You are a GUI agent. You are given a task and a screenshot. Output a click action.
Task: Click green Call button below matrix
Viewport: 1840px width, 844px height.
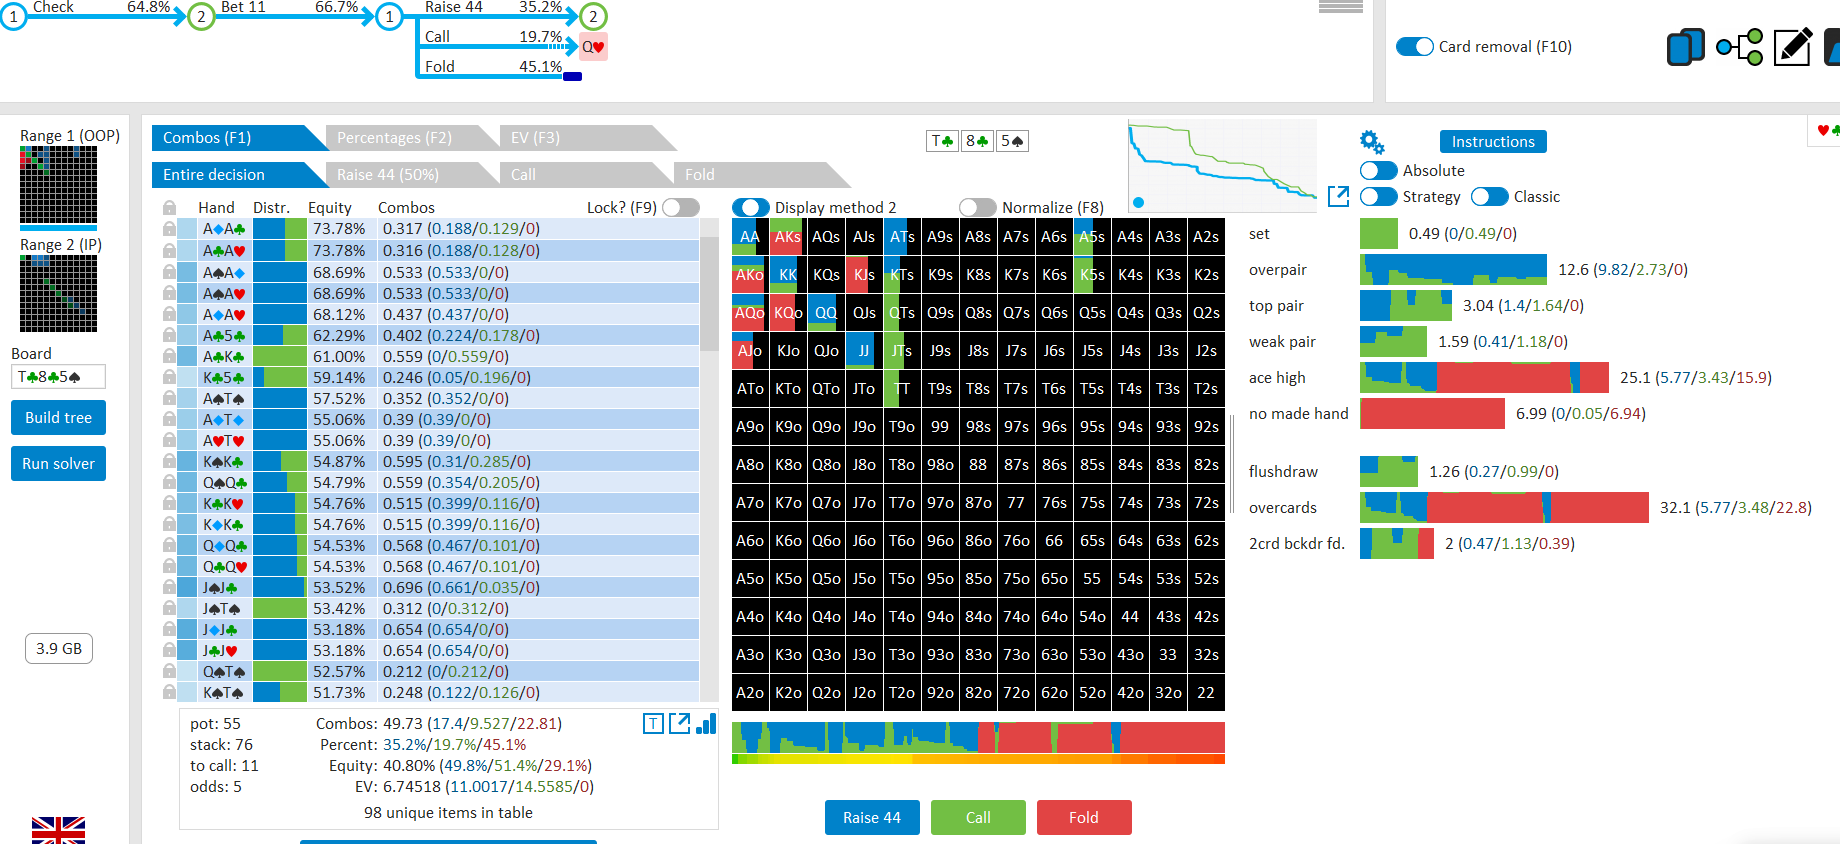(978, 817)
